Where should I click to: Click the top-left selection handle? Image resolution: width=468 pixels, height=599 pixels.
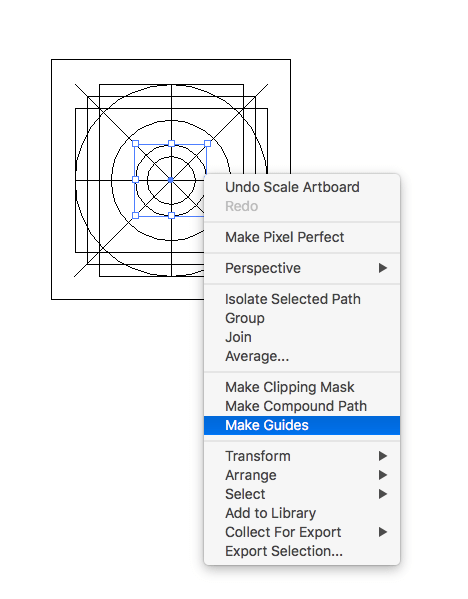point(135,144)
